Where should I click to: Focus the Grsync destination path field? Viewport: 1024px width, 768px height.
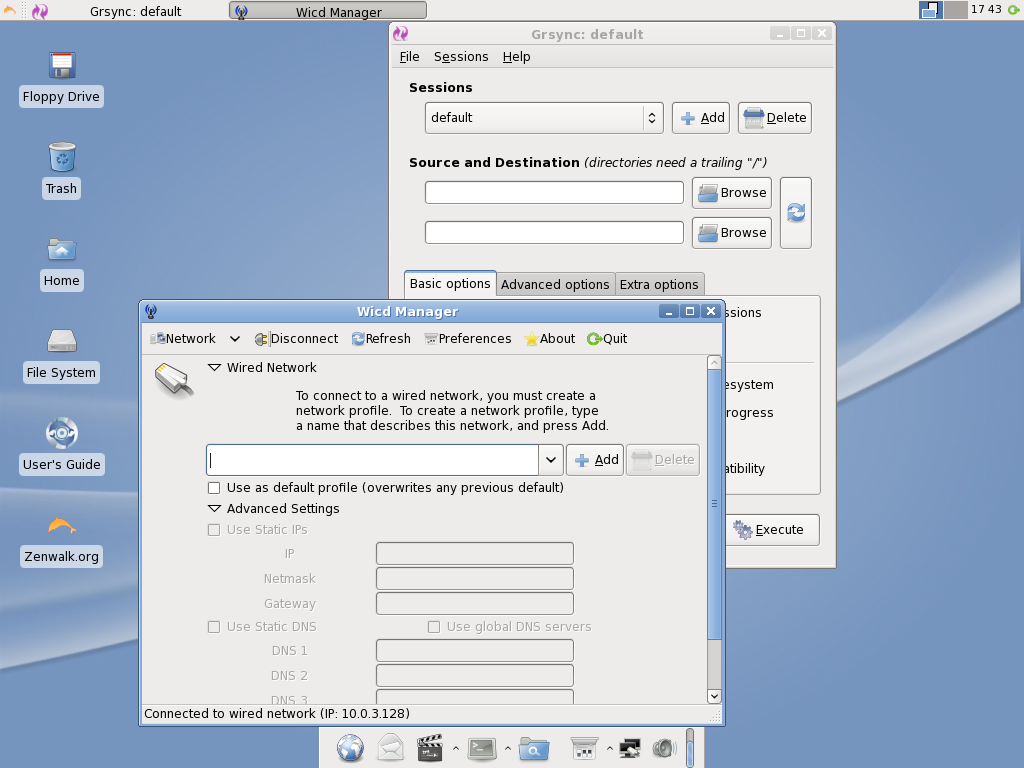554,232
